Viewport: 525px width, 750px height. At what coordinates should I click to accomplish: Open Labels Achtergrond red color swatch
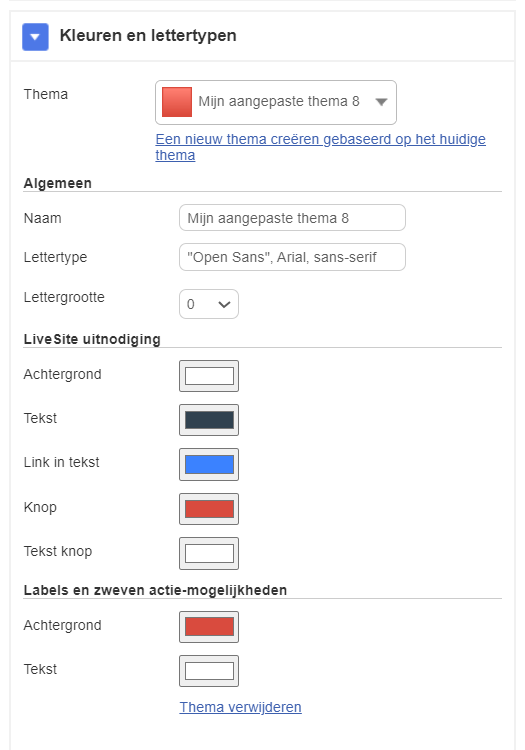[209, 627]
